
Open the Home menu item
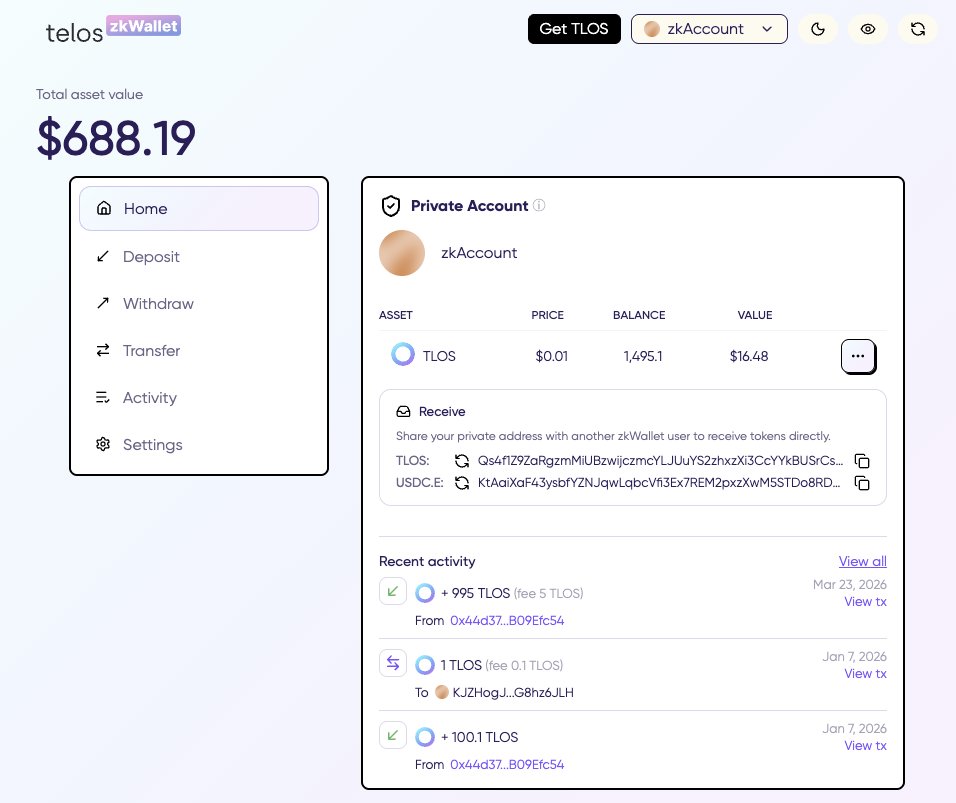coord(199,209)
